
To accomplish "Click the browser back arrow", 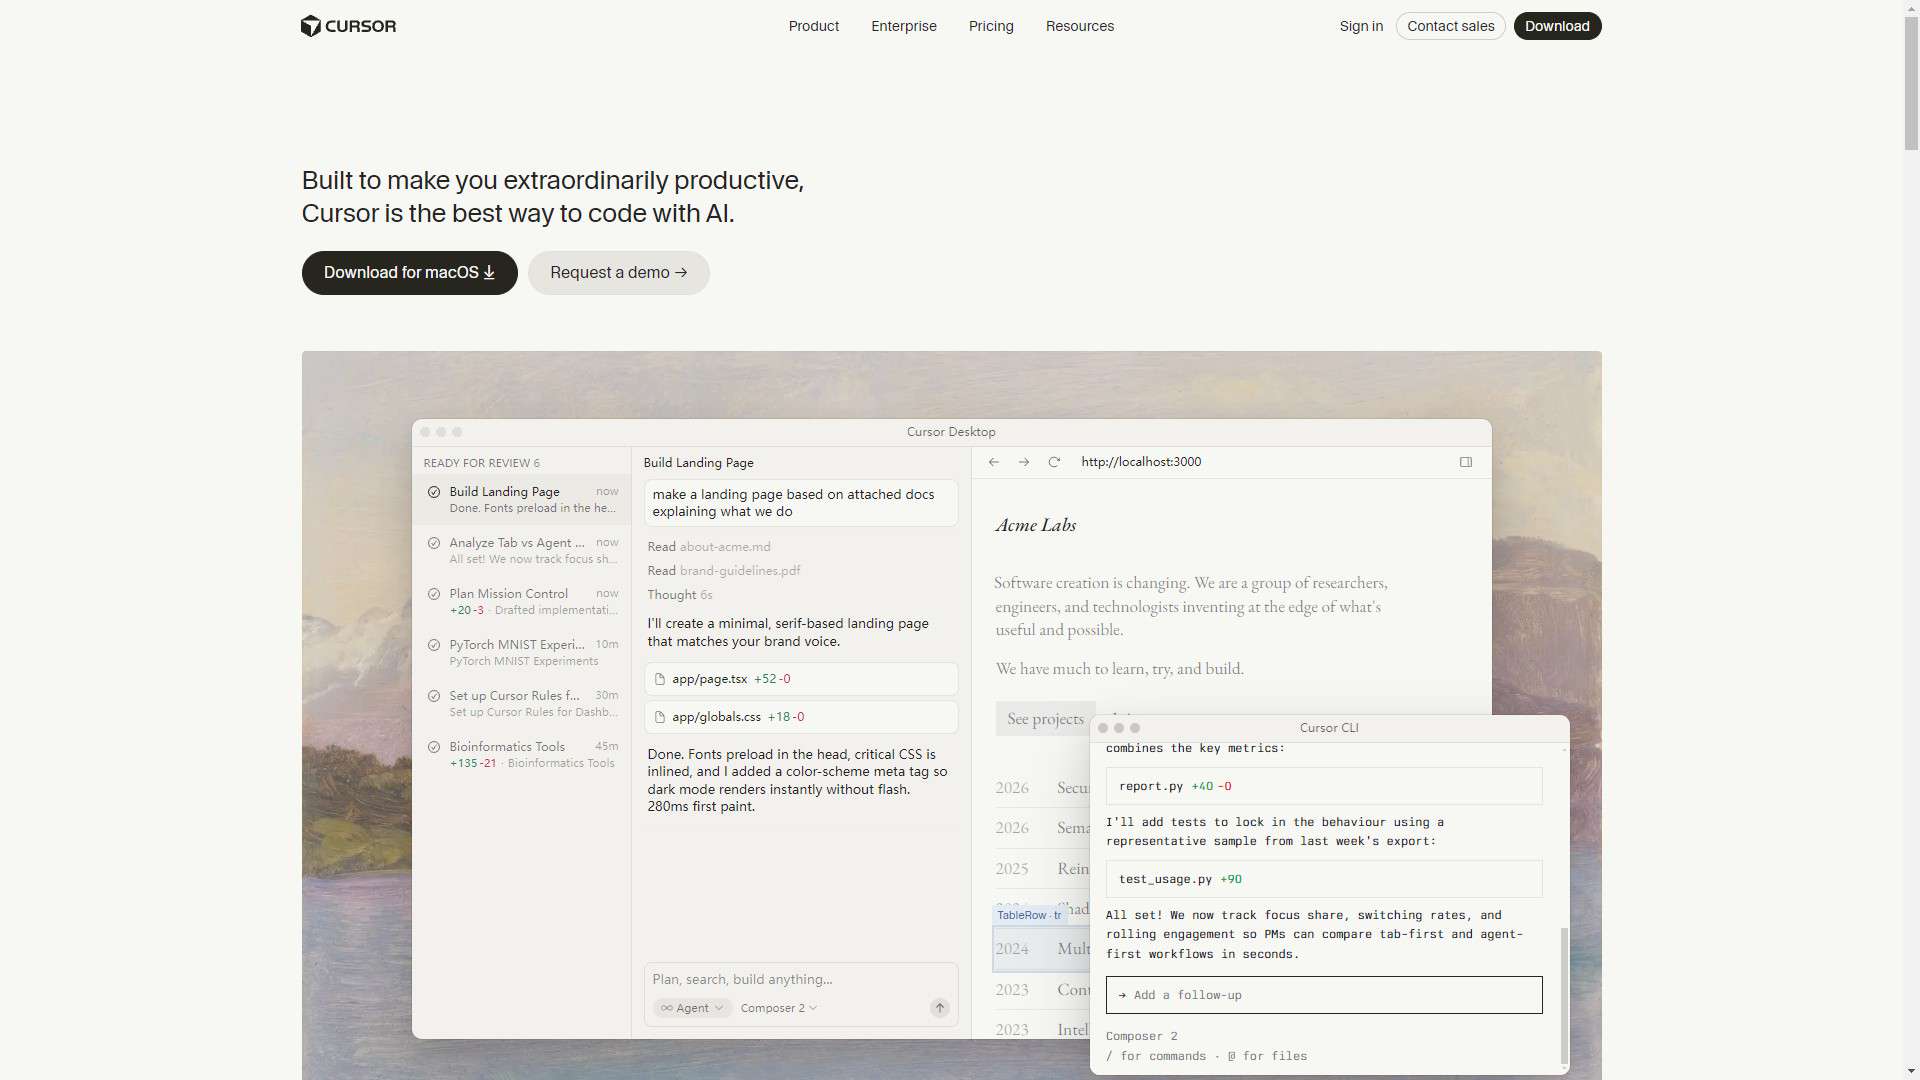I will 994,462.
